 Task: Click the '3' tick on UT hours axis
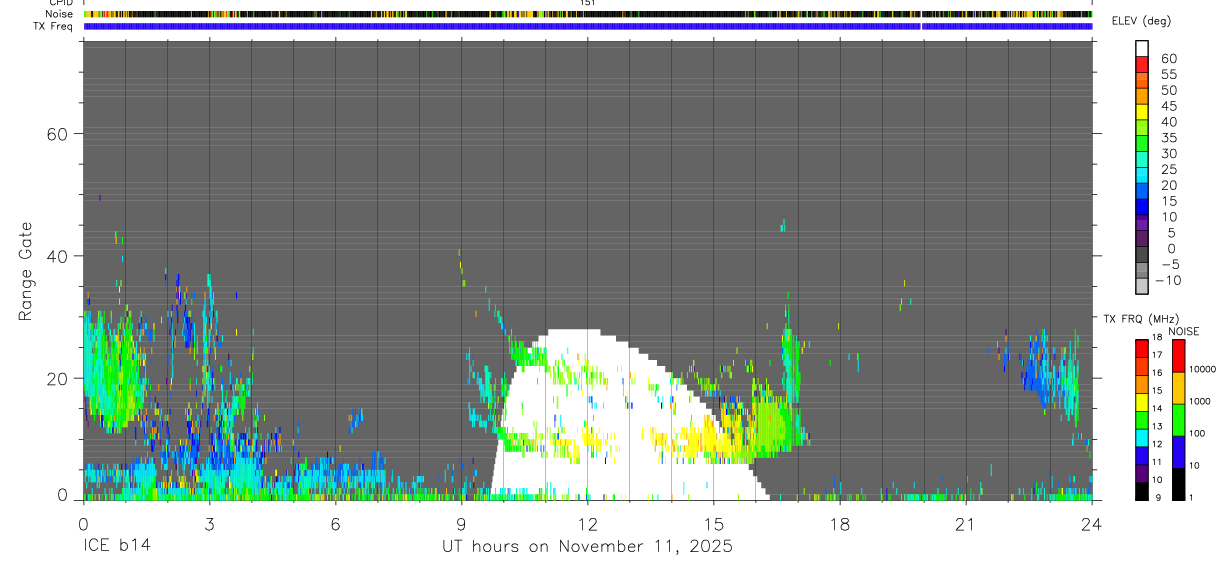tap(209, 523)
